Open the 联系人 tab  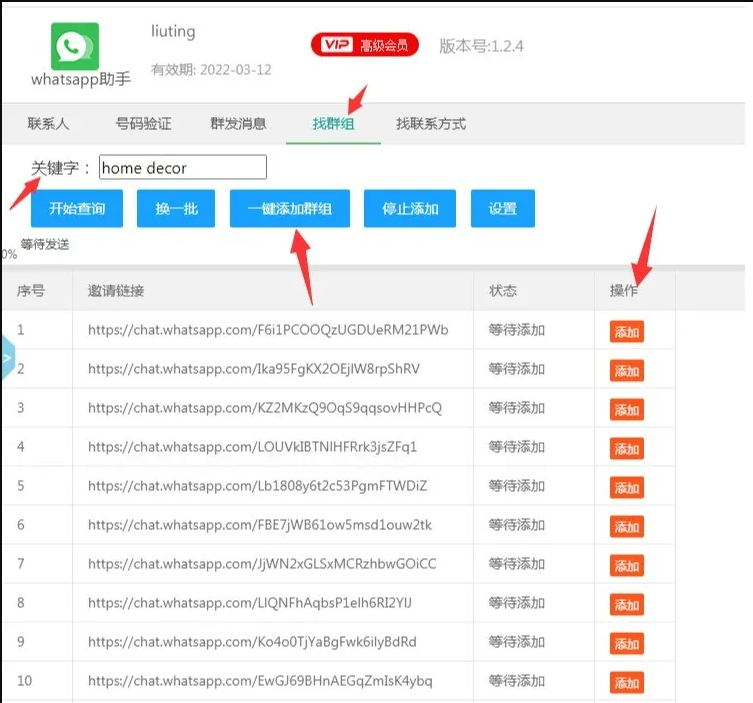(48, 124)
